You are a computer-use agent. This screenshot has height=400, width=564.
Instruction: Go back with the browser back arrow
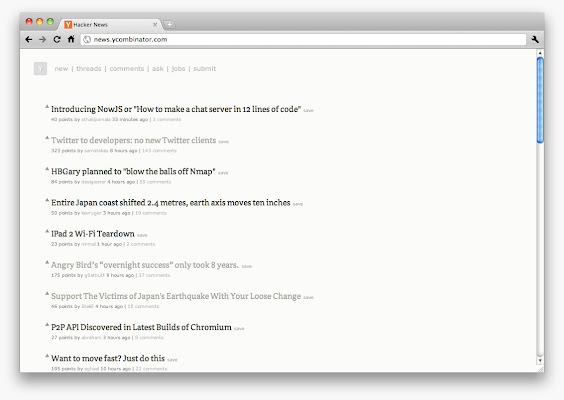29,40
